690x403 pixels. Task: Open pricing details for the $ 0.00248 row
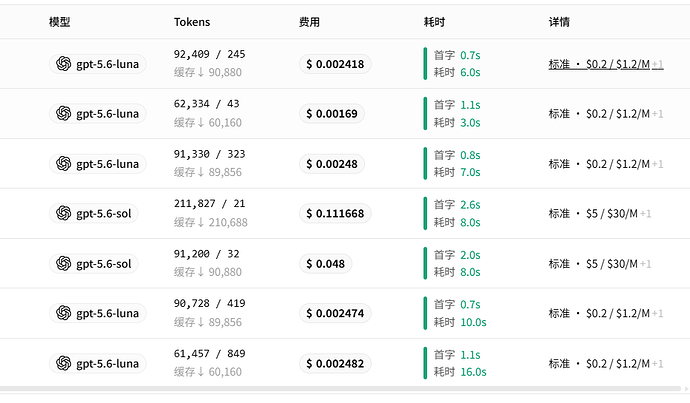point(606,164)
